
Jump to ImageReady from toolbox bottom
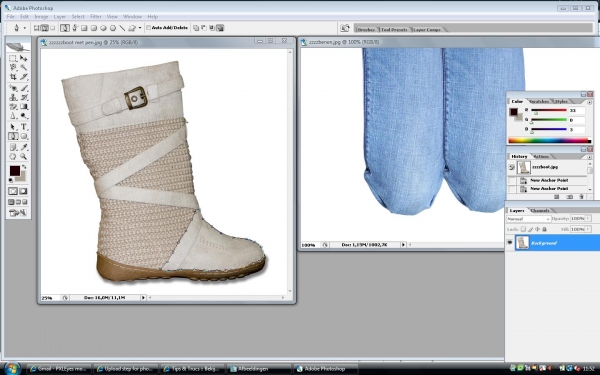click(x=18, y=213)
